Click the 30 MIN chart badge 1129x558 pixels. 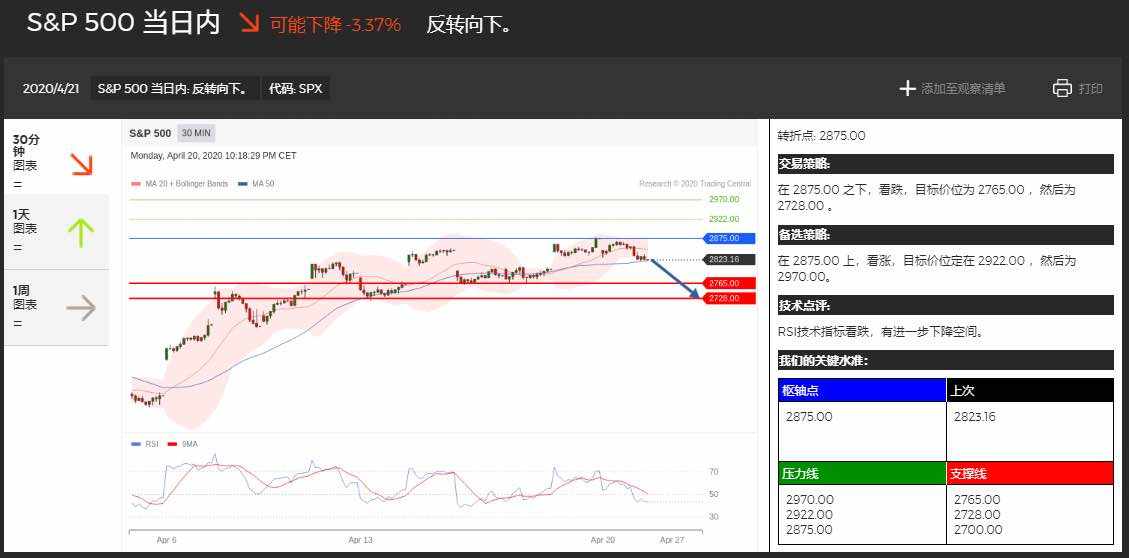pyautogui.click(x=197, y=133)
